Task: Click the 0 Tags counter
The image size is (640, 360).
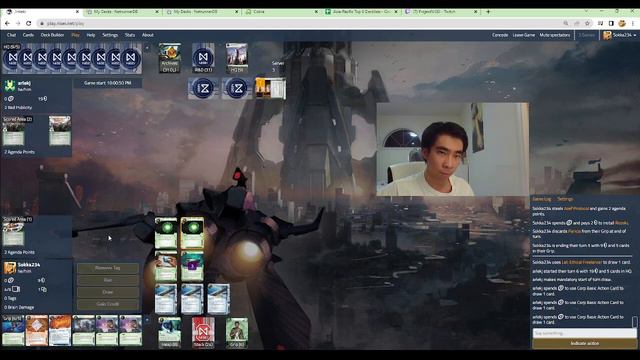Action: tap(10, 298)
